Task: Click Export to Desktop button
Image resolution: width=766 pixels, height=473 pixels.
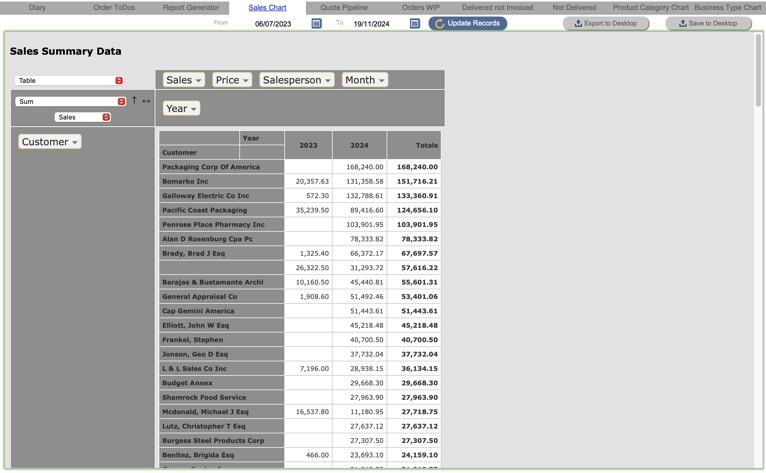Action: (x=605, y=23)
